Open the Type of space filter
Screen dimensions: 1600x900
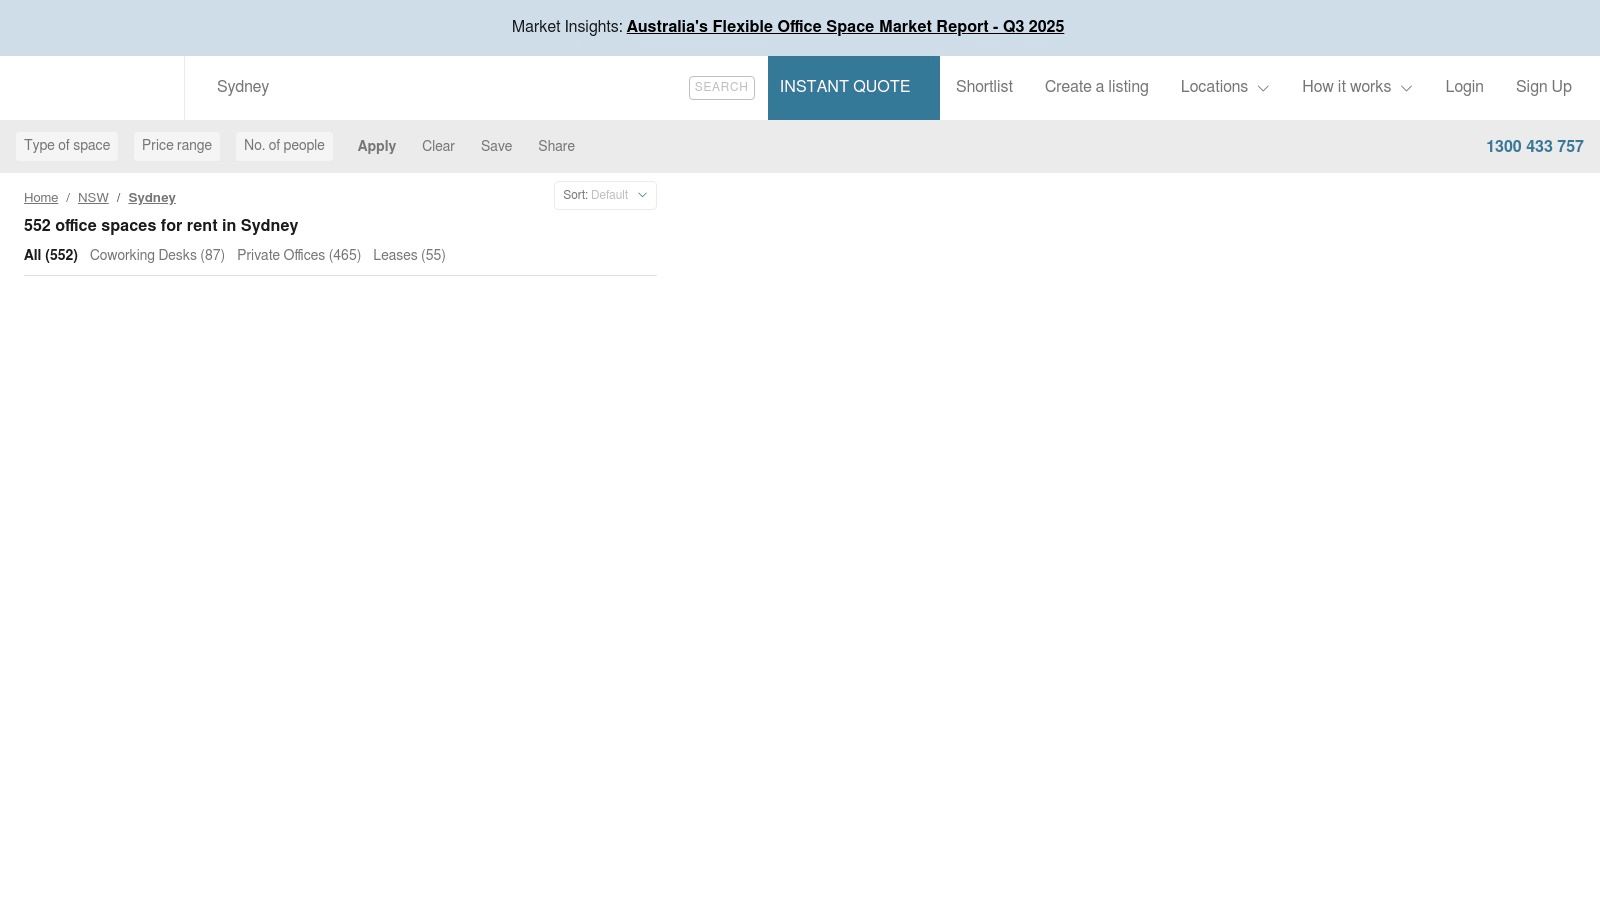pos(67,146)
